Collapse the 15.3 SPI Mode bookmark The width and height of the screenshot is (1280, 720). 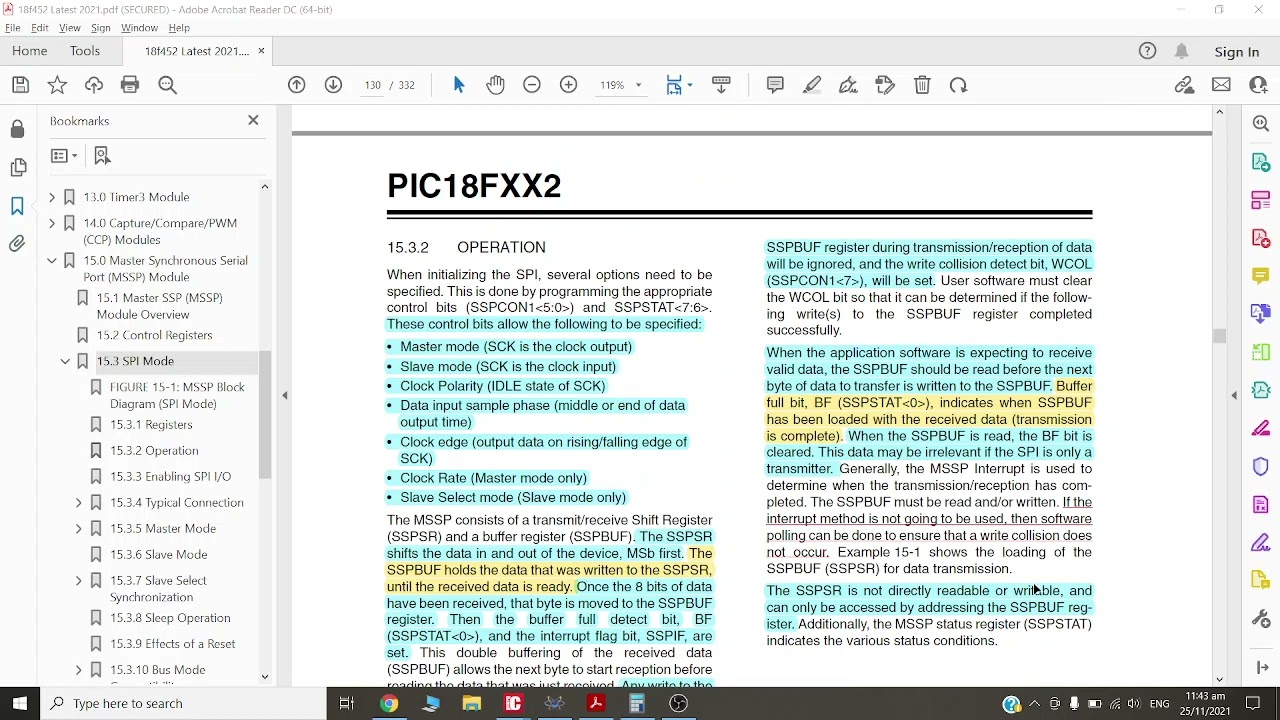pyautogui.click(x=65, y=361)
